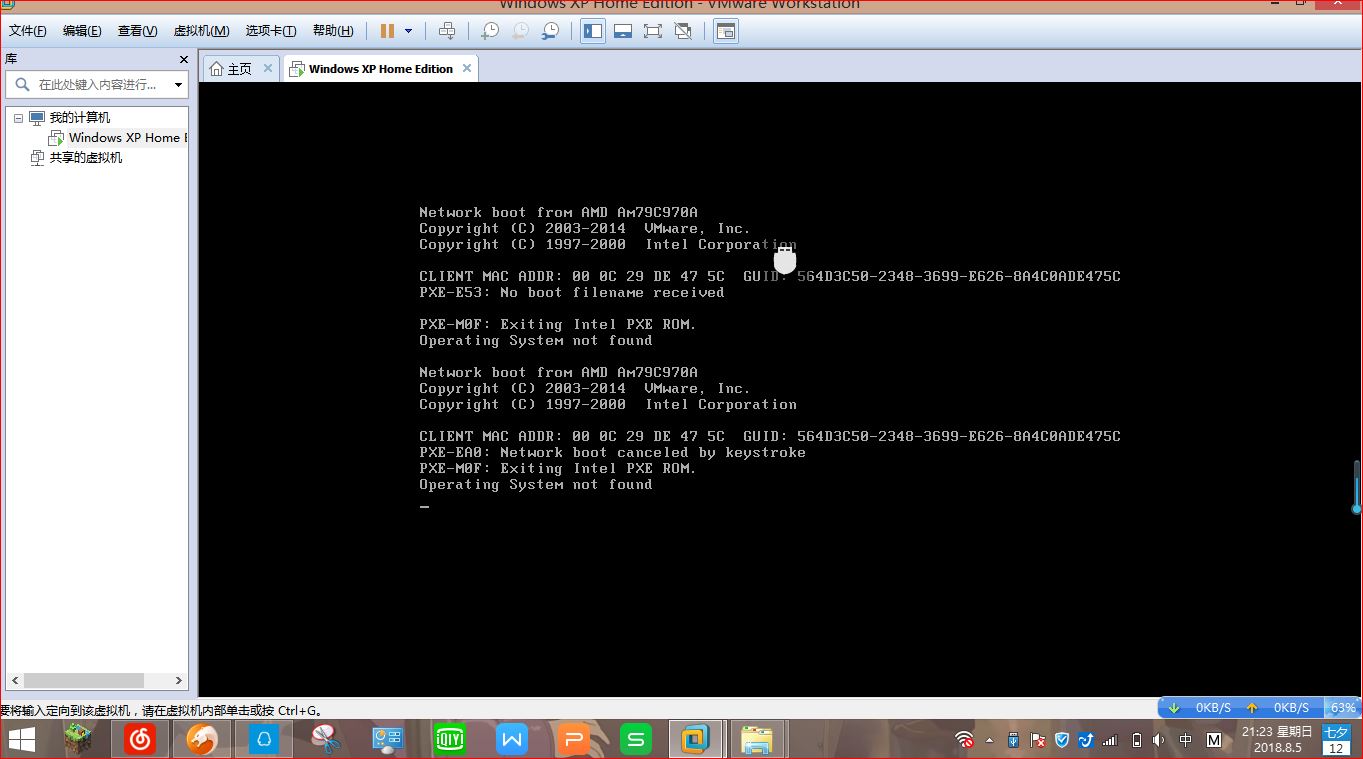Toggle the console view button

tap(726, 31)
